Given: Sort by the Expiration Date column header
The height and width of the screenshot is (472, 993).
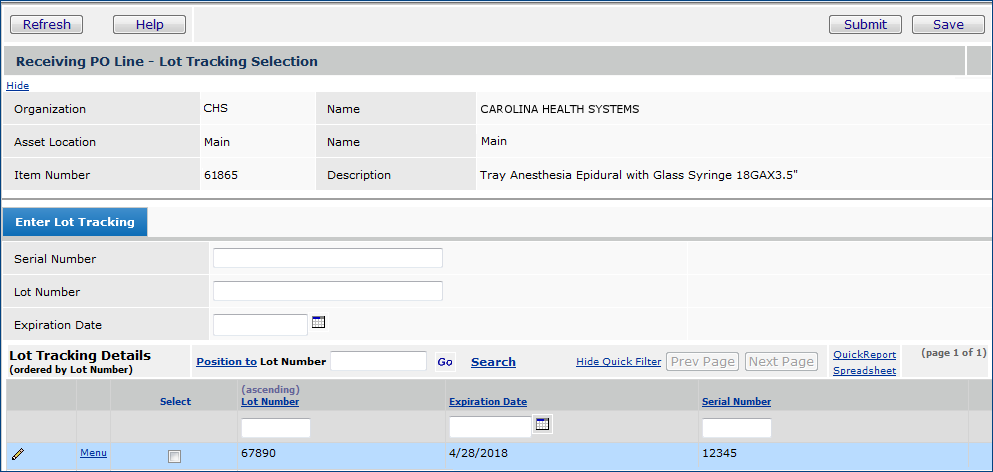Looking at the screenshot, I should coord(488,402).
